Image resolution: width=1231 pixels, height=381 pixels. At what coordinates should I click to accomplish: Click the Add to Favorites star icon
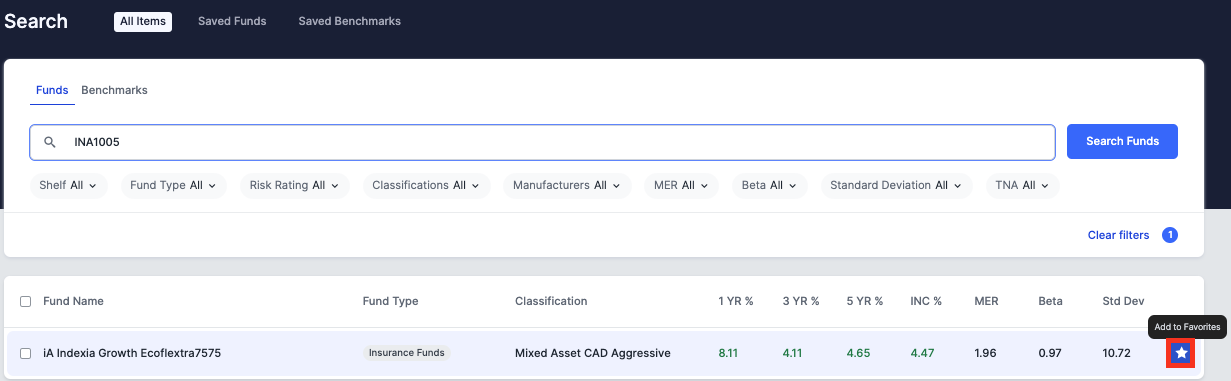click(1181, 353)
